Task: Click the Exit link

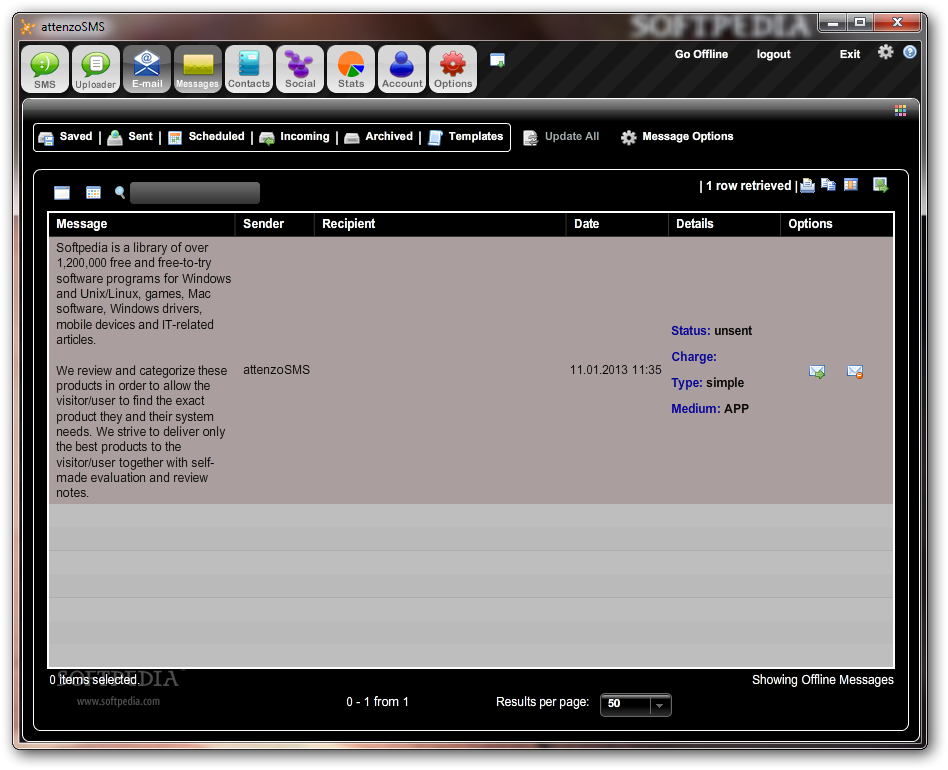Action: point(849,54)
